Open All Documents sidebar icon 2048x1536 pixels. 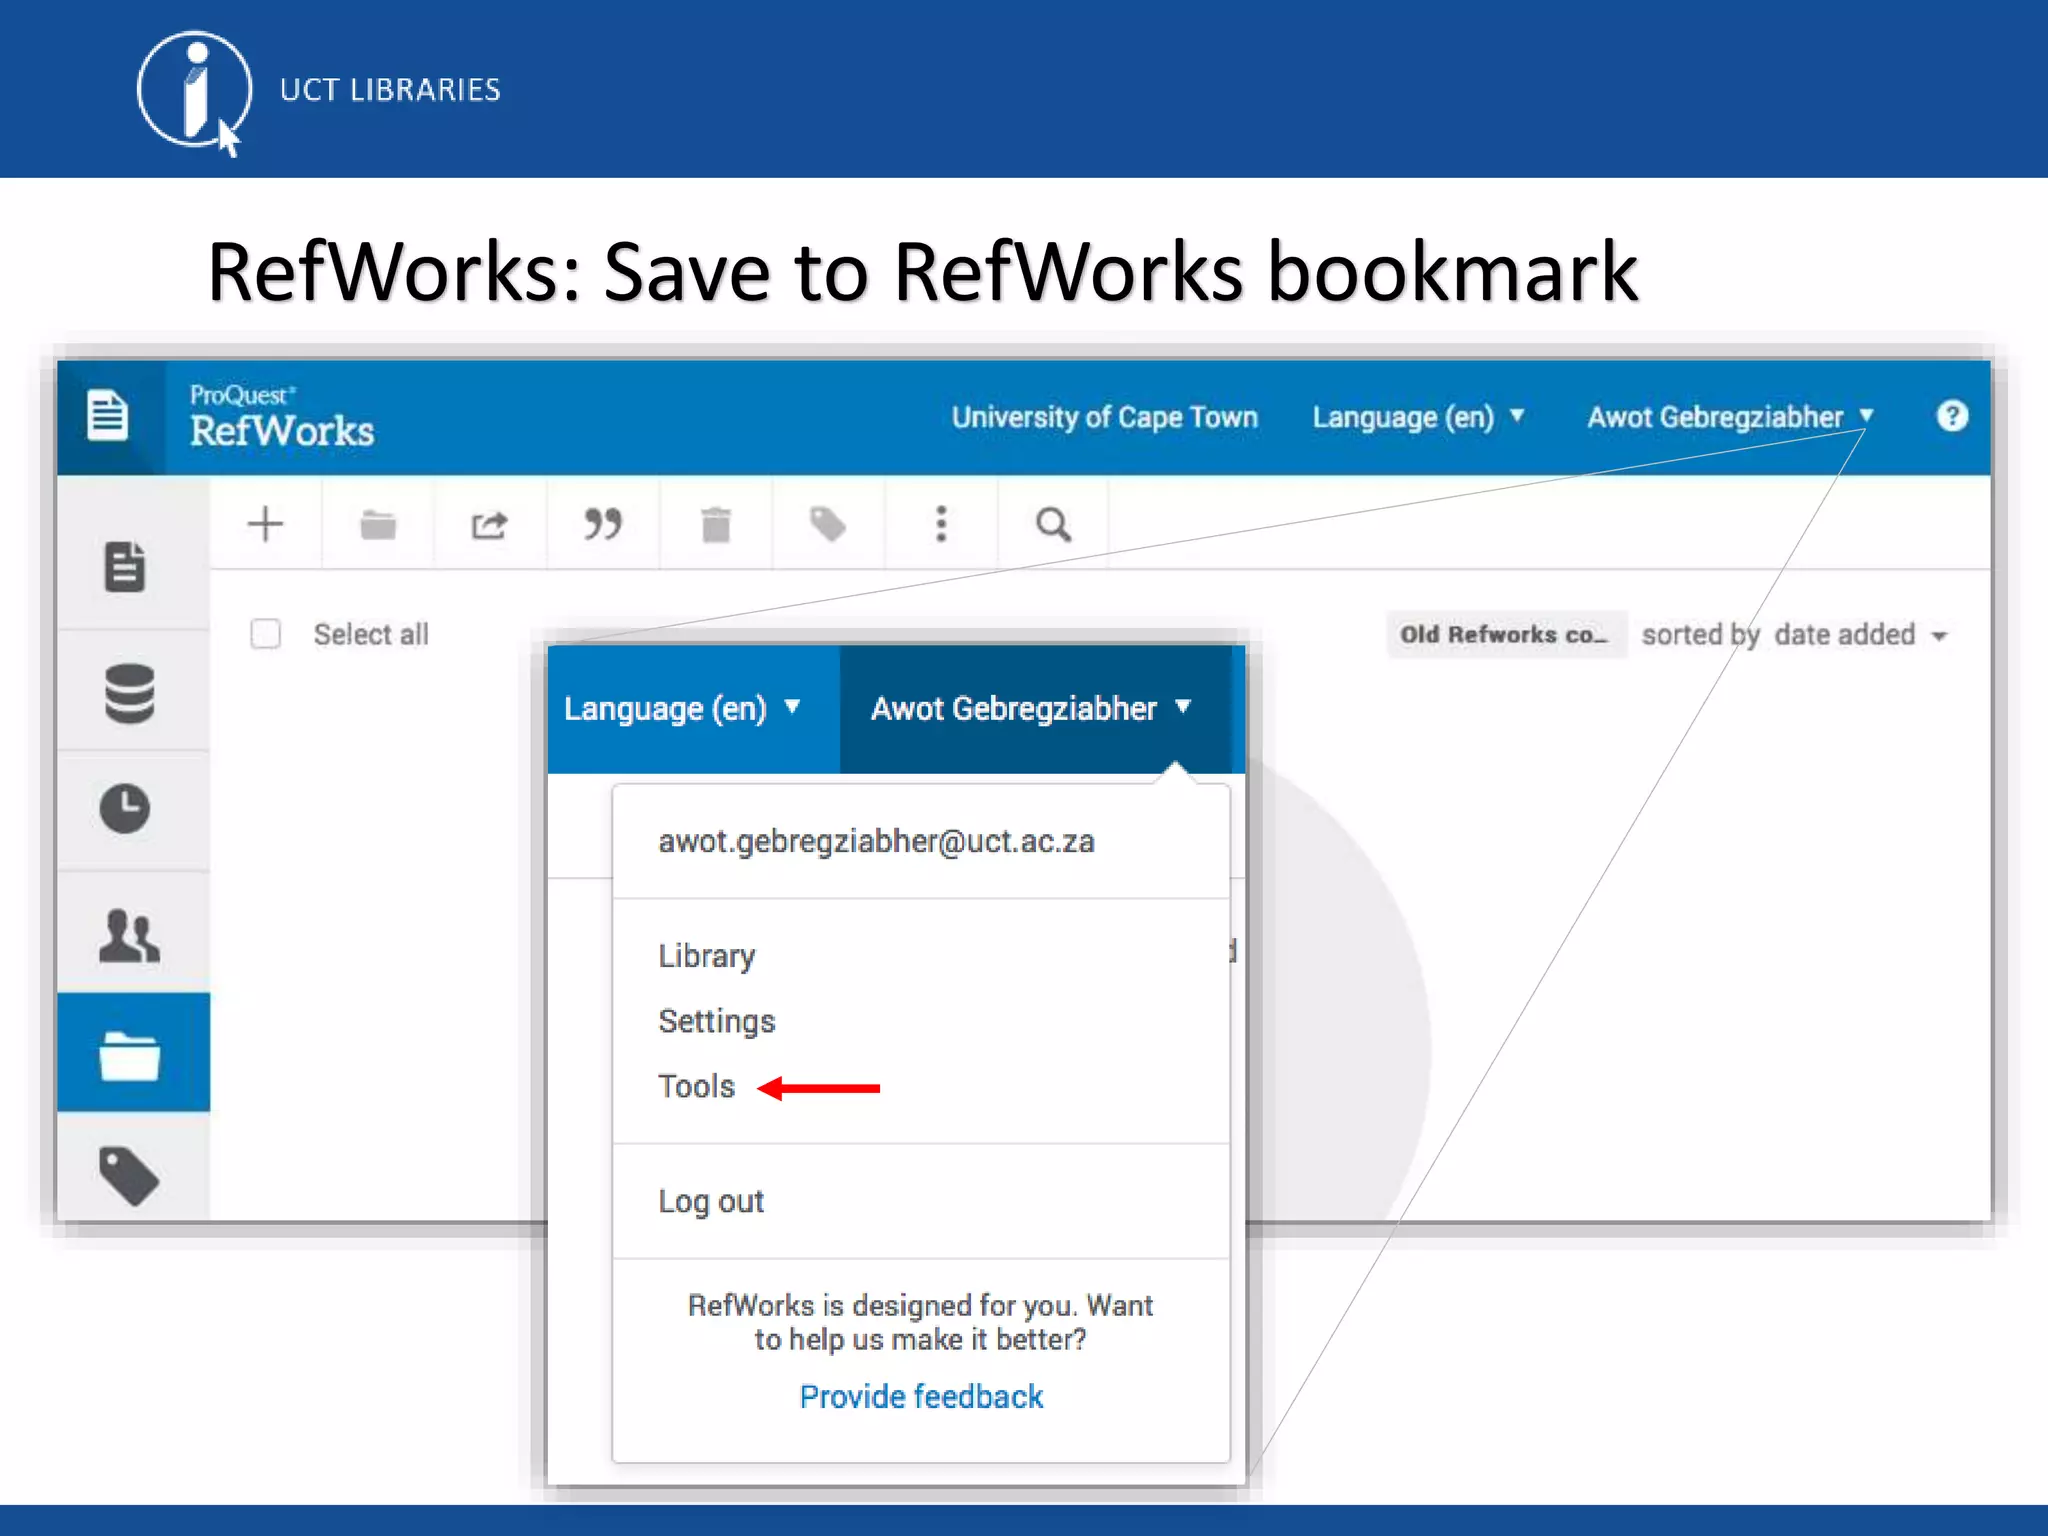tap(125, 567)
